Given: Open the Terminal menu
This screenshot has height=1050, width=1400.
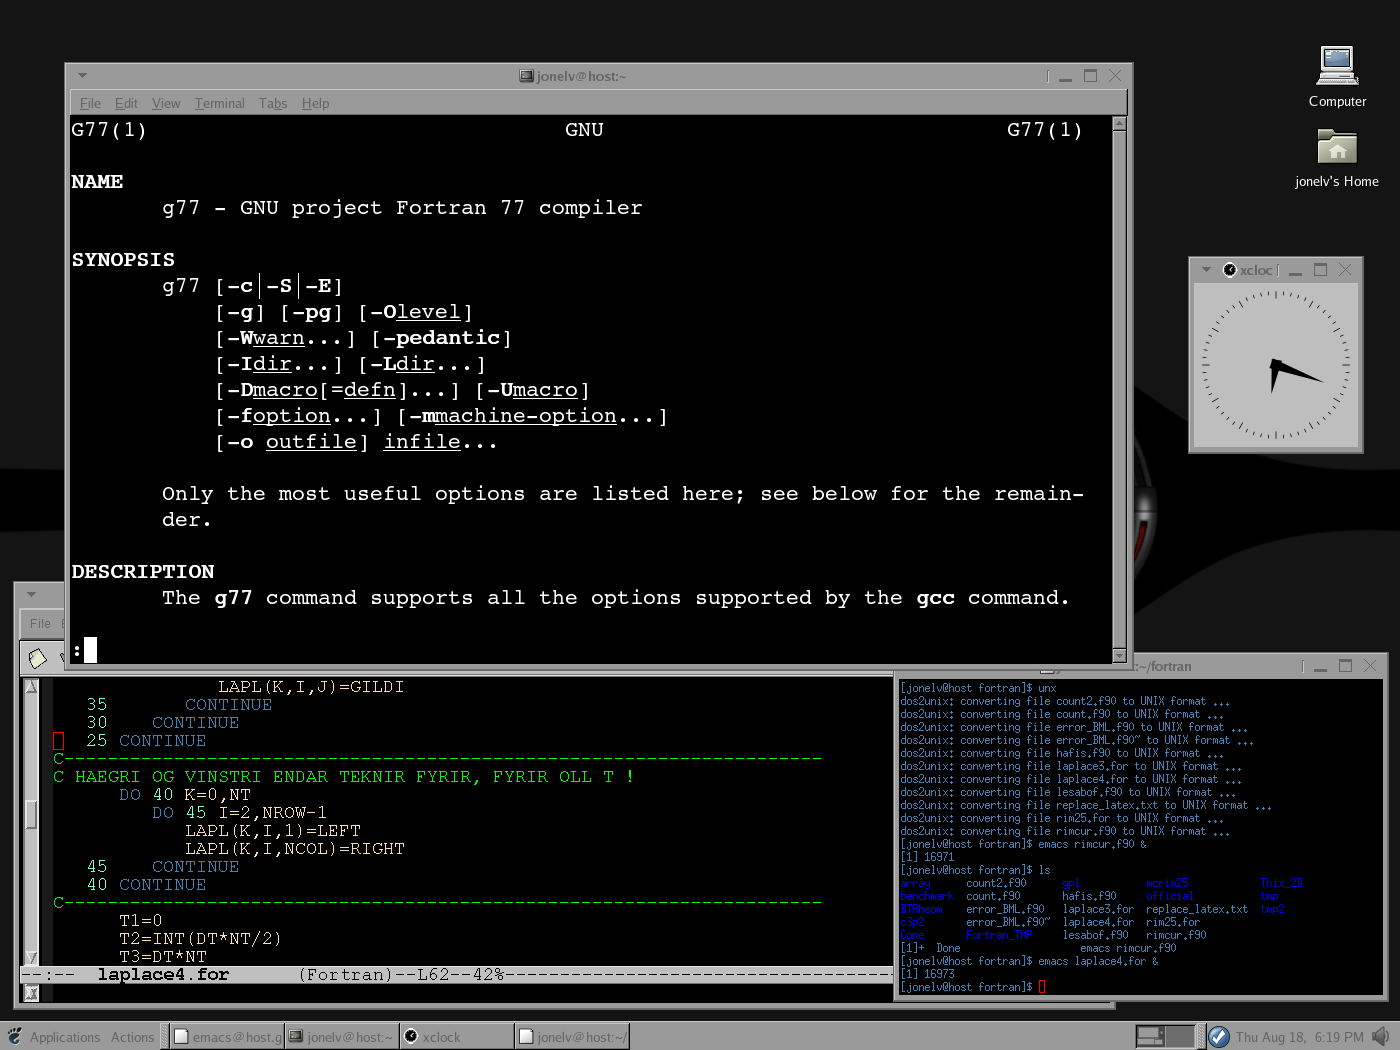Looking at the screenshot, I should pyautogui.click(x=219, y=103).
